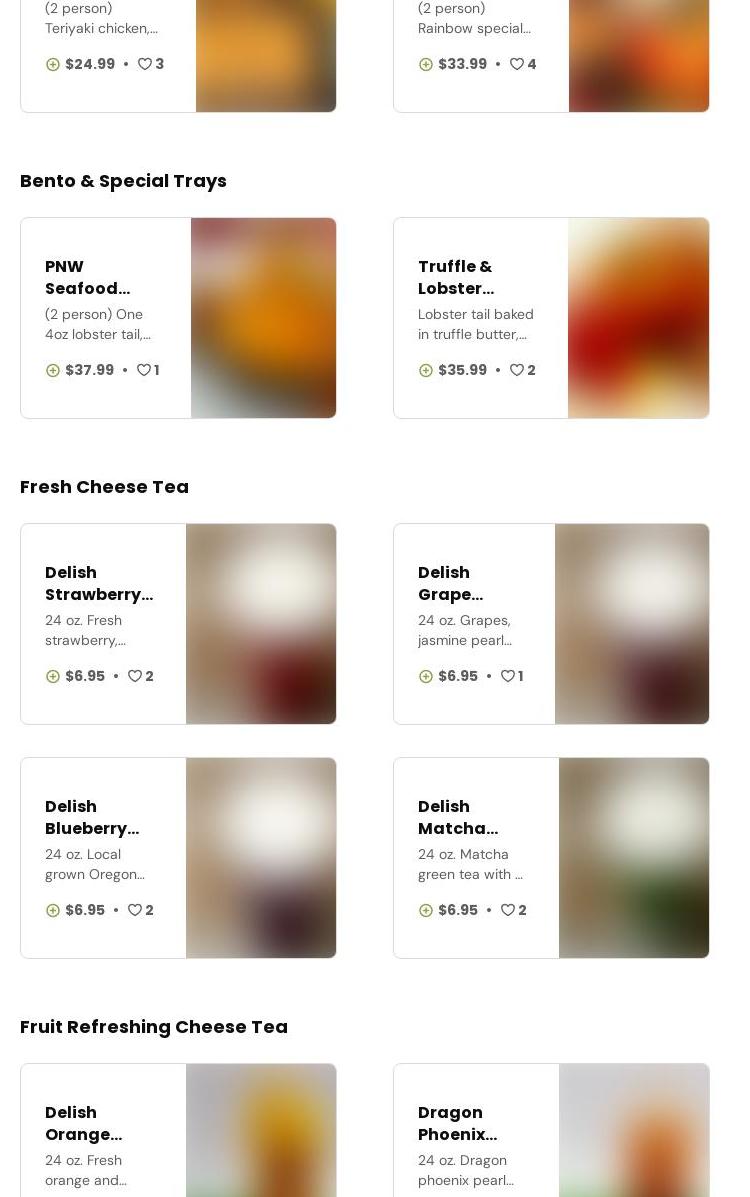Select Dragon Phoenix item title
The width and height of the screenshot is (750, 1197).
(x=457, y=1123)
